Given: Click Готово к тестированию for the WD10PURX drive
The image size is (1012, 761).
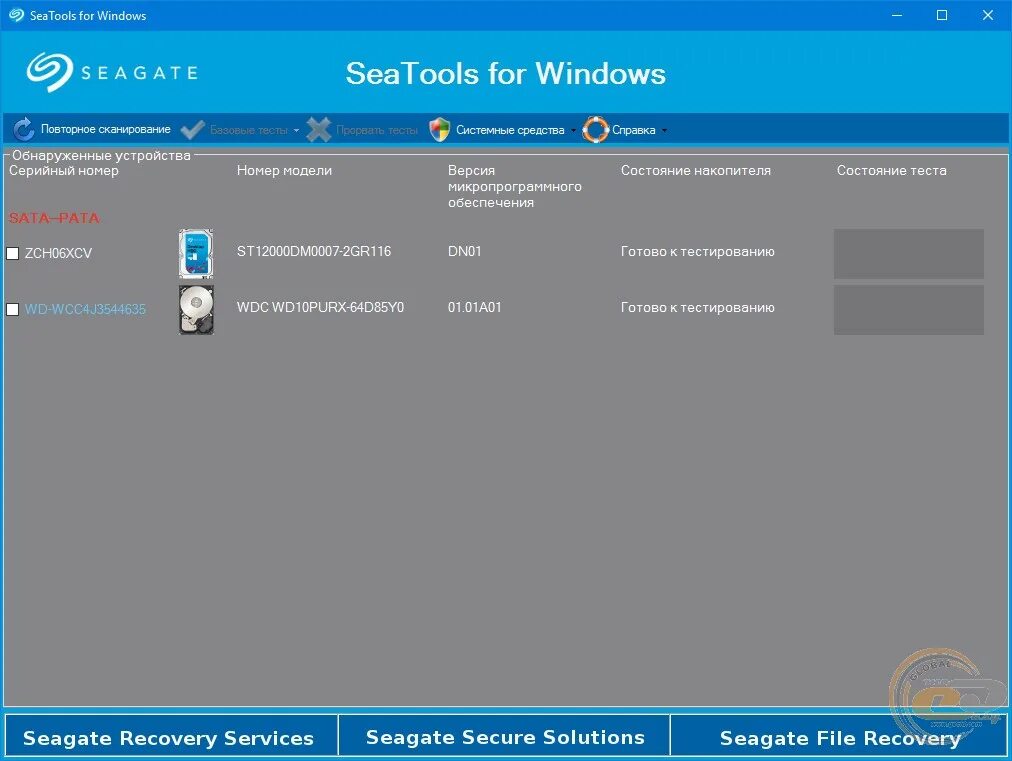Looking at the screenshot, I should pos(698,307).
